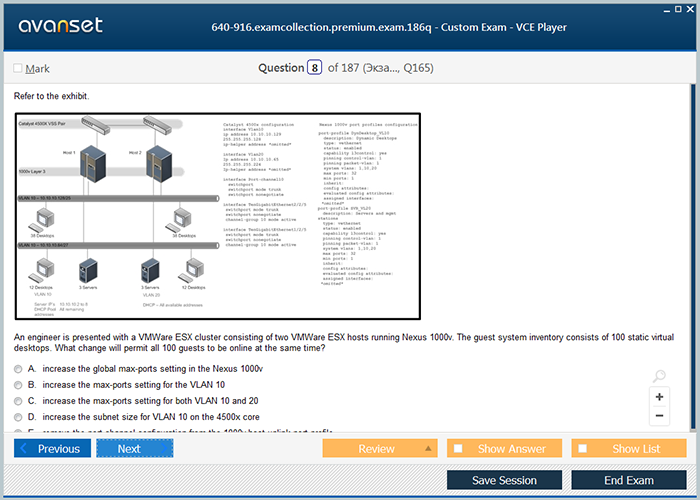
Task: Tick the Mark checkbox for this question
Action: click(18, 69)
